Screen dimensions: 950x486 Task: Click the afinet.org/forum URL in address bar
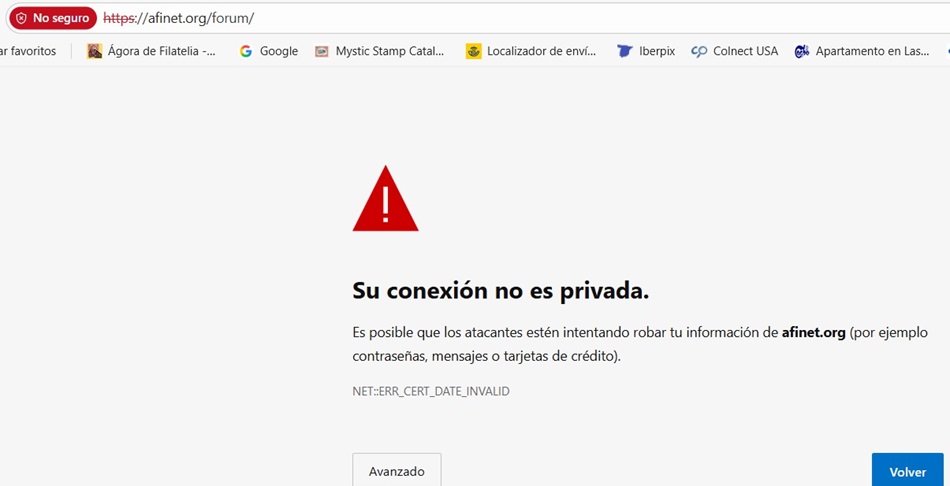[178, 18]
